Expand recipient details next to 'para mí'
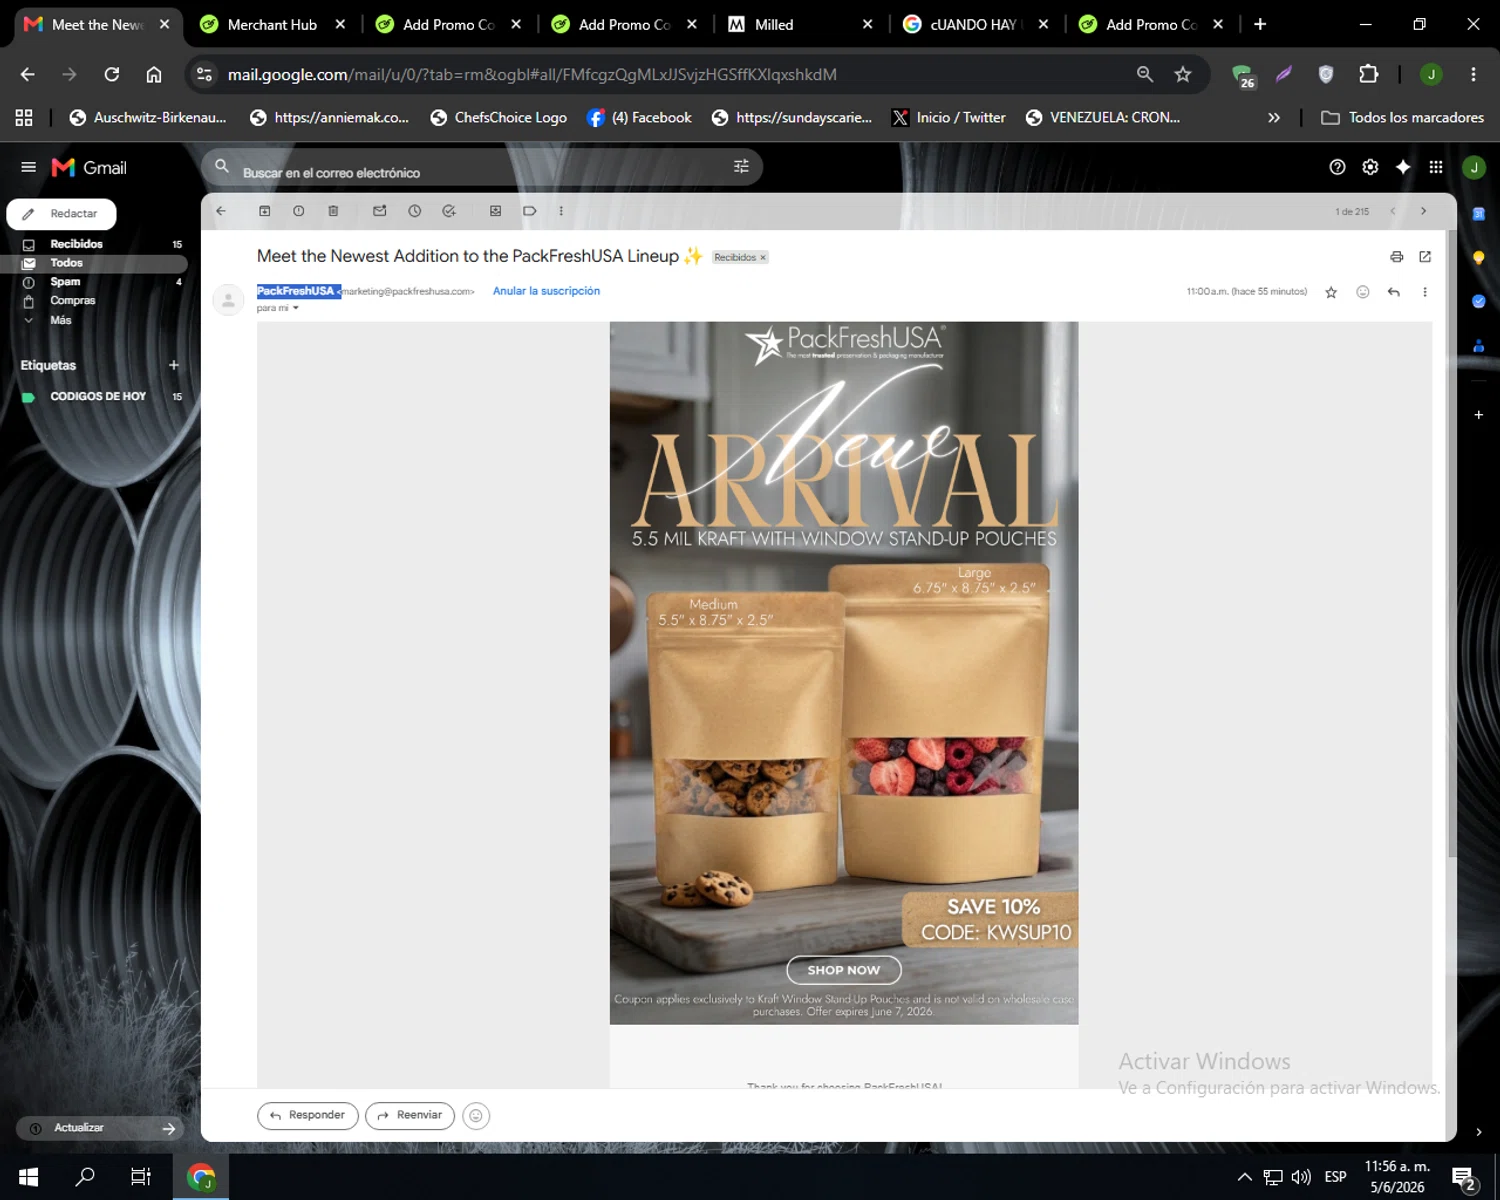The height and width of the screenshot is (1200, 1500). (x=296, y=308)
